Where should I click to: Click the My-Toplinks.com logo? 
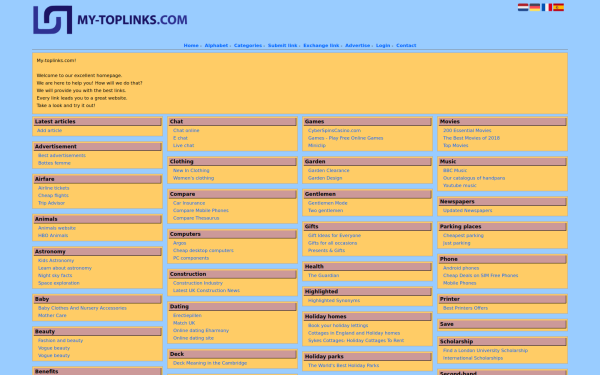coord(110,20)
